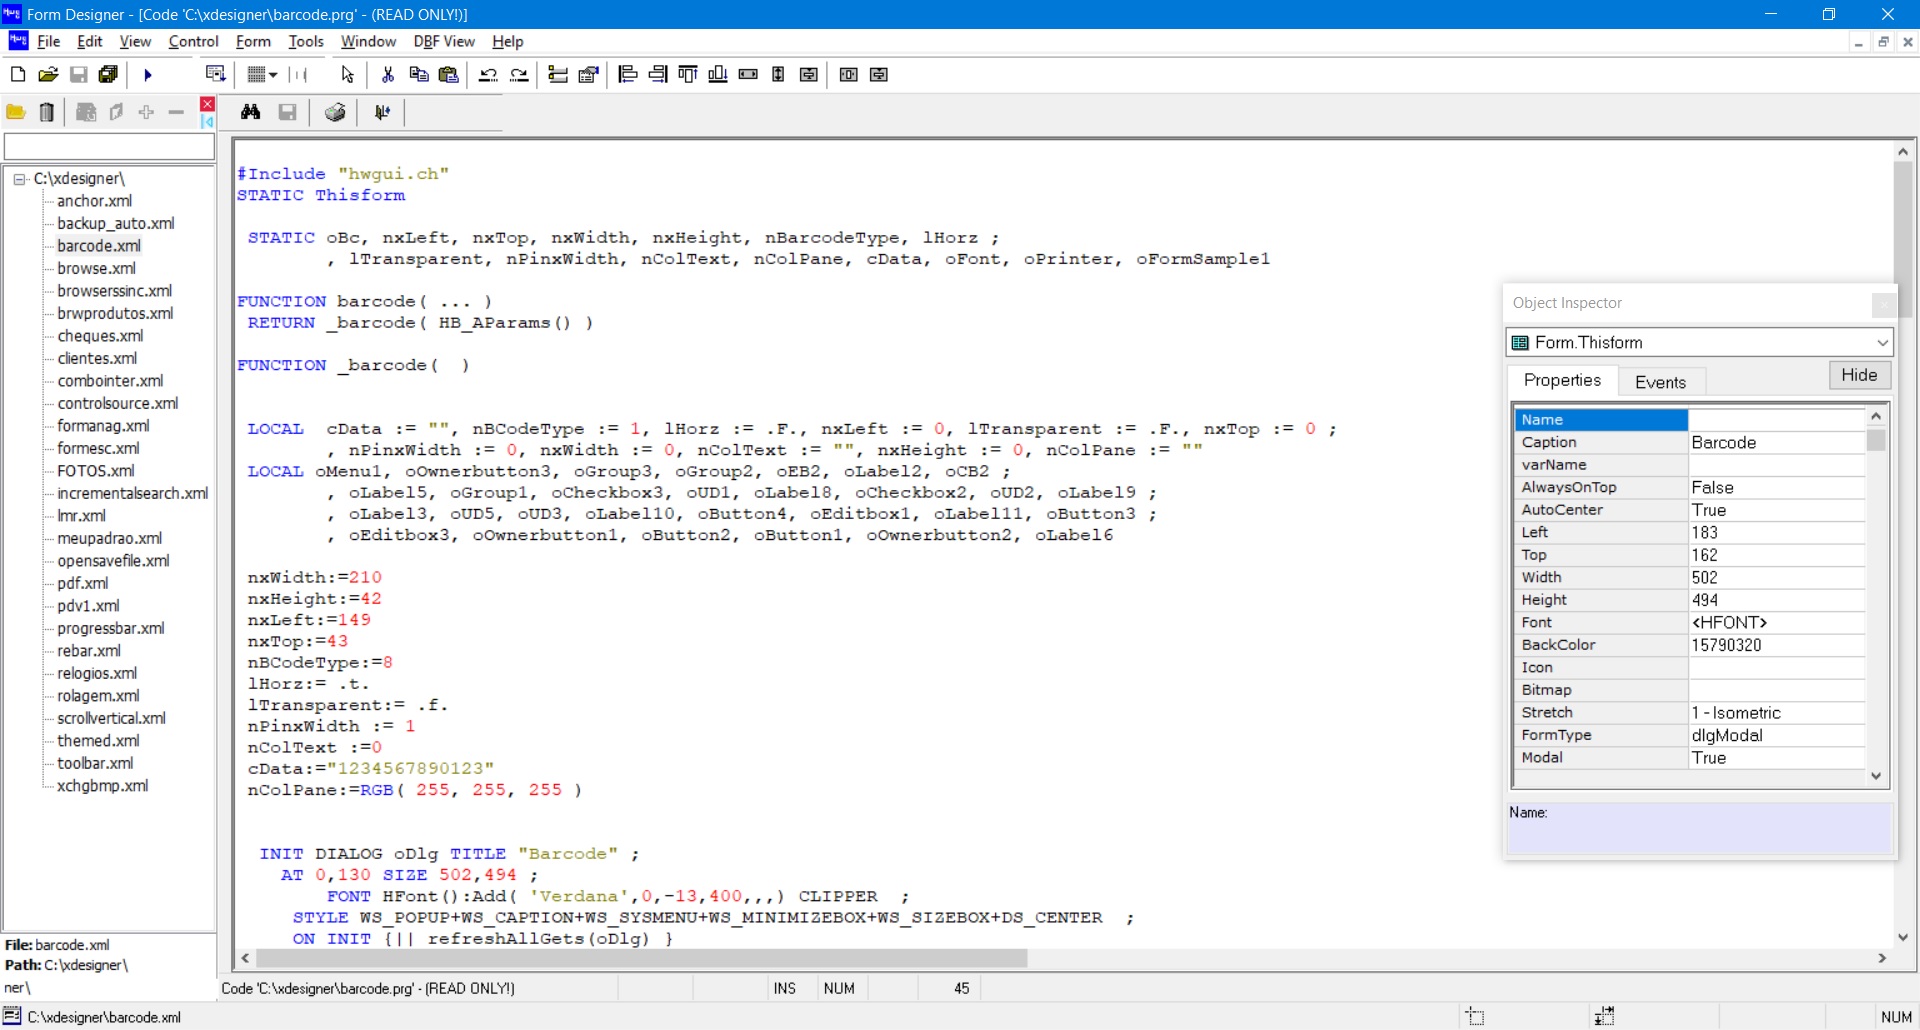
Task: Click the Print icon in code toolbar
Action: (335, 112)
